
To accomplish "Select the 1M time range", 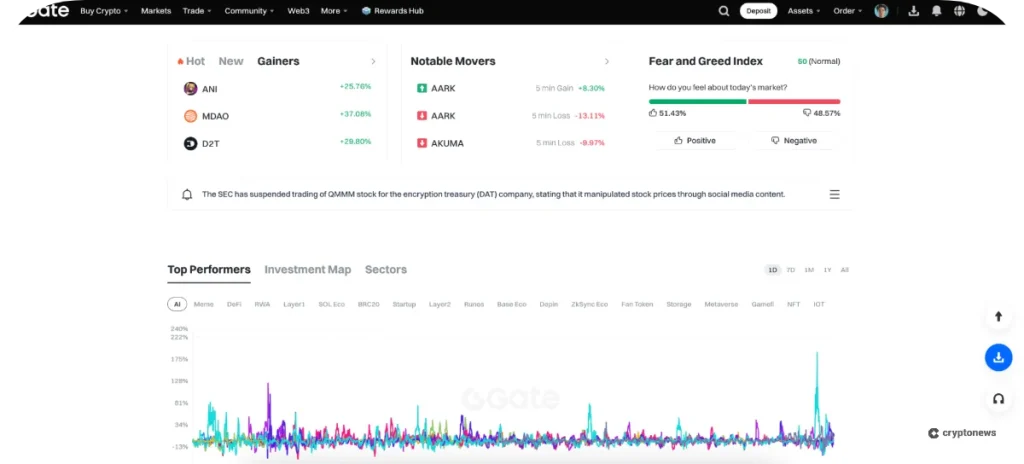I will click(x=809, y=270).
